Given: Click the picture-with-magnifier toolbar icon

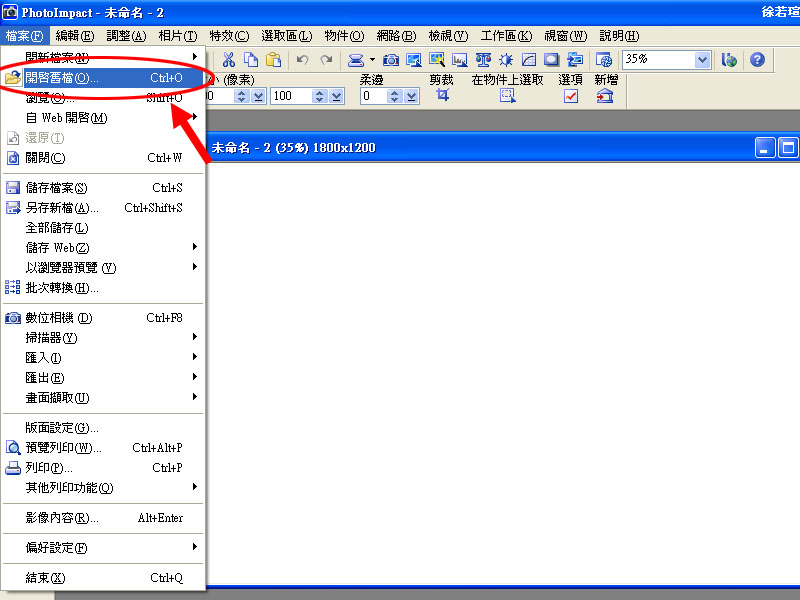Looking at the screenshot, I should click(437, 60).
